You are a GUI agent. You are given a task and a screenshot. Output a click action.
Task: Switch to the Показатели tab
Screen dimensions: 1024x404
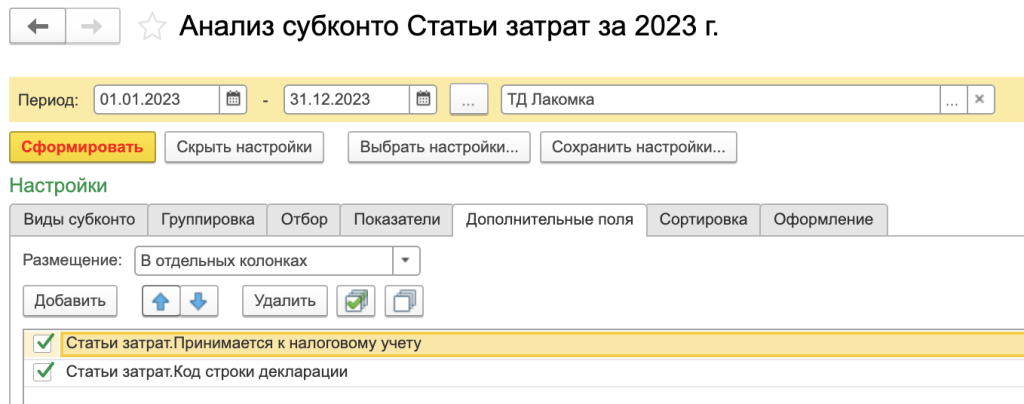396,219
